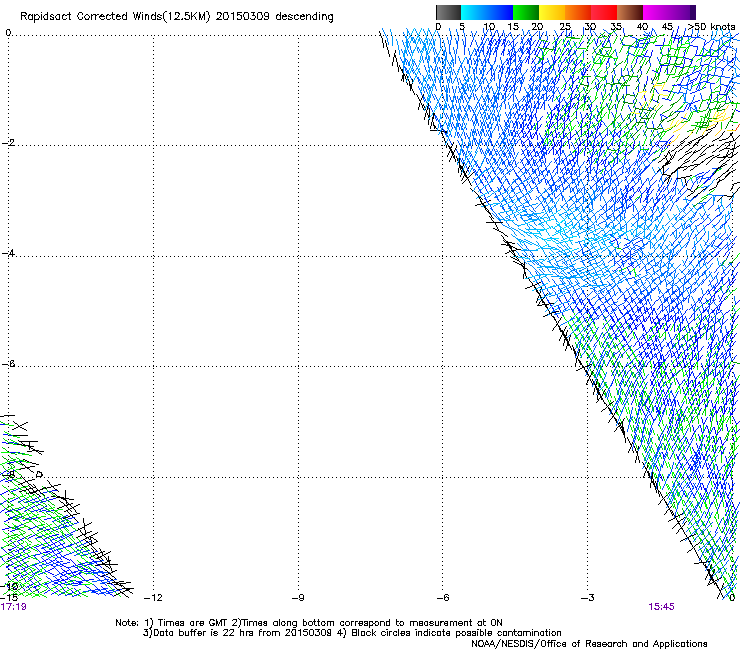Screen dimensions: 740x650
Task: Click the '40' value under the color bar
Action: 642,26
